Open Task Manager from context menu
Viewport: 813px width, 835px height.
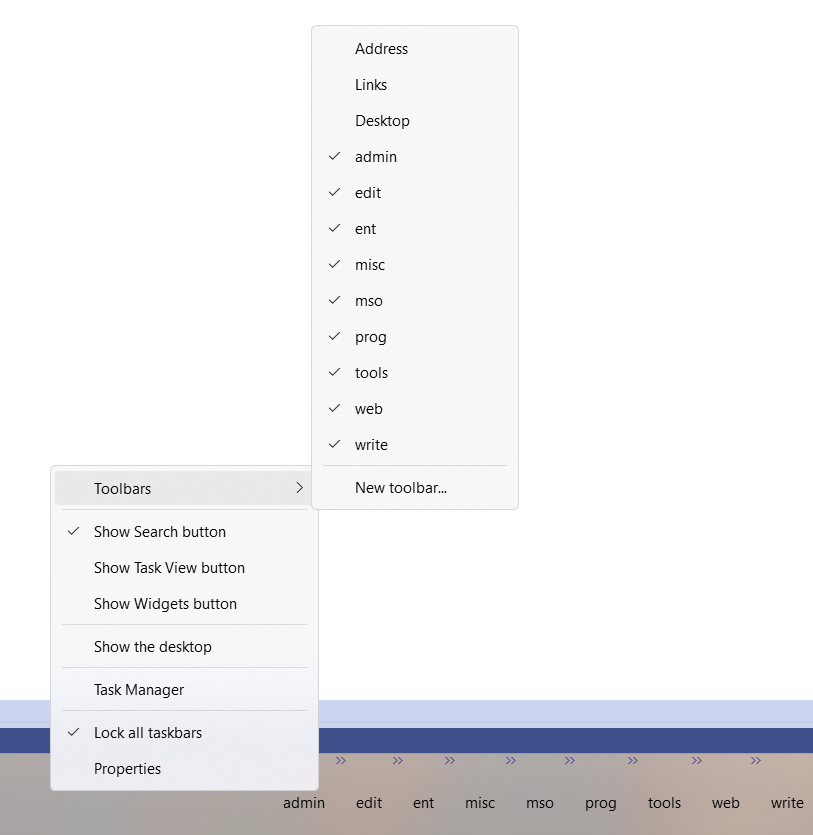[x=185, y=690]
